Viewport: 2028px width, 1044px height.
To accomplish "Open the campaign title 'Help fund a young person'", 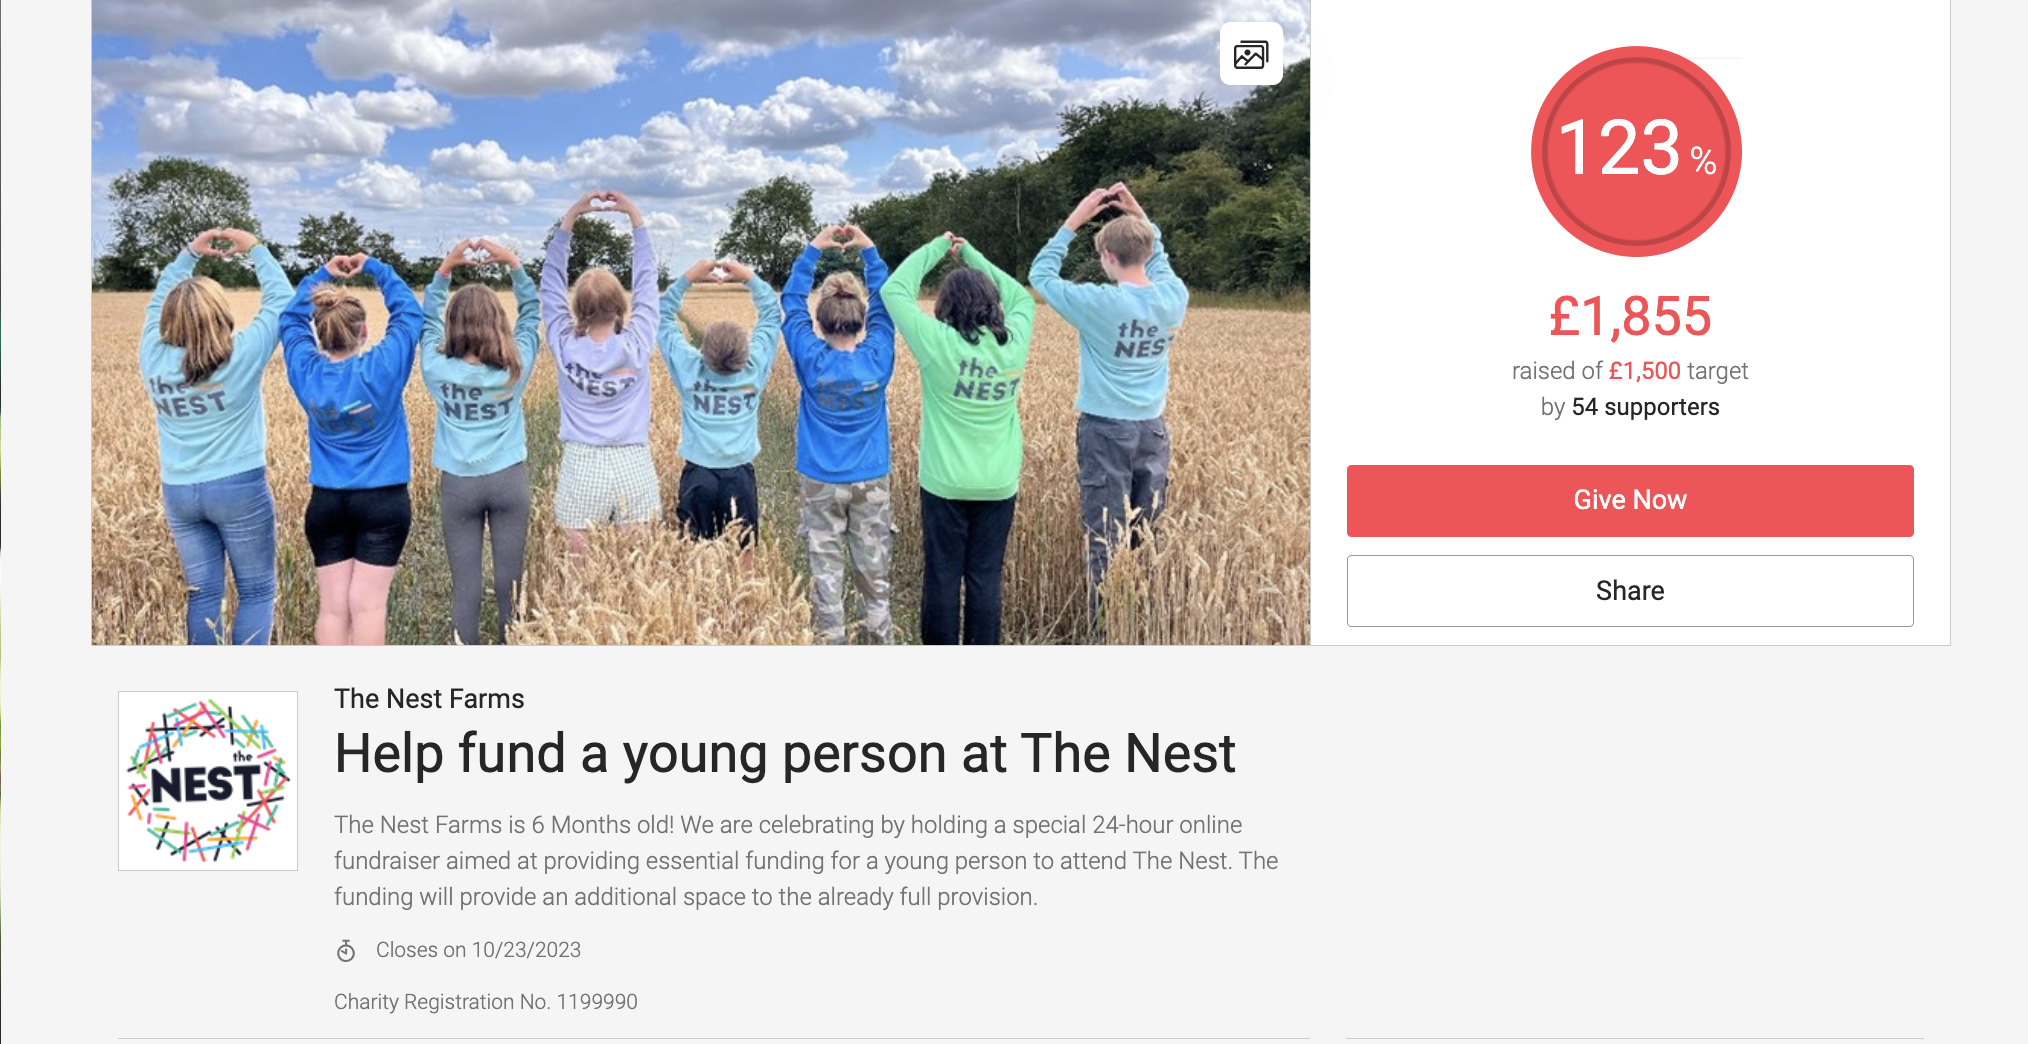I will tap(785, 755).
